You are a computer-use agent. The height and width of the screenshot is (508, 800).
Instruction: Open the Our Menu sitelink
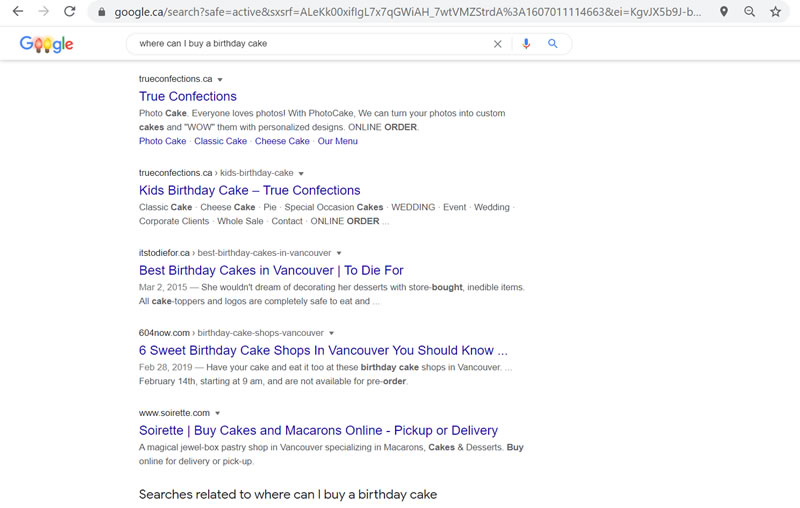pos(337,141)
